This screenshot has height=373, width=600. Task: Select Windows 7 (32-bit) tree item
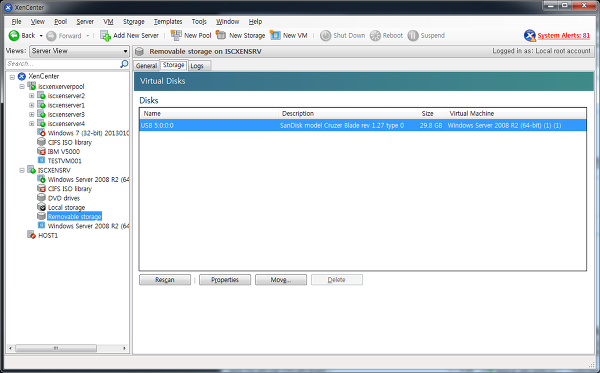[88, 133]
